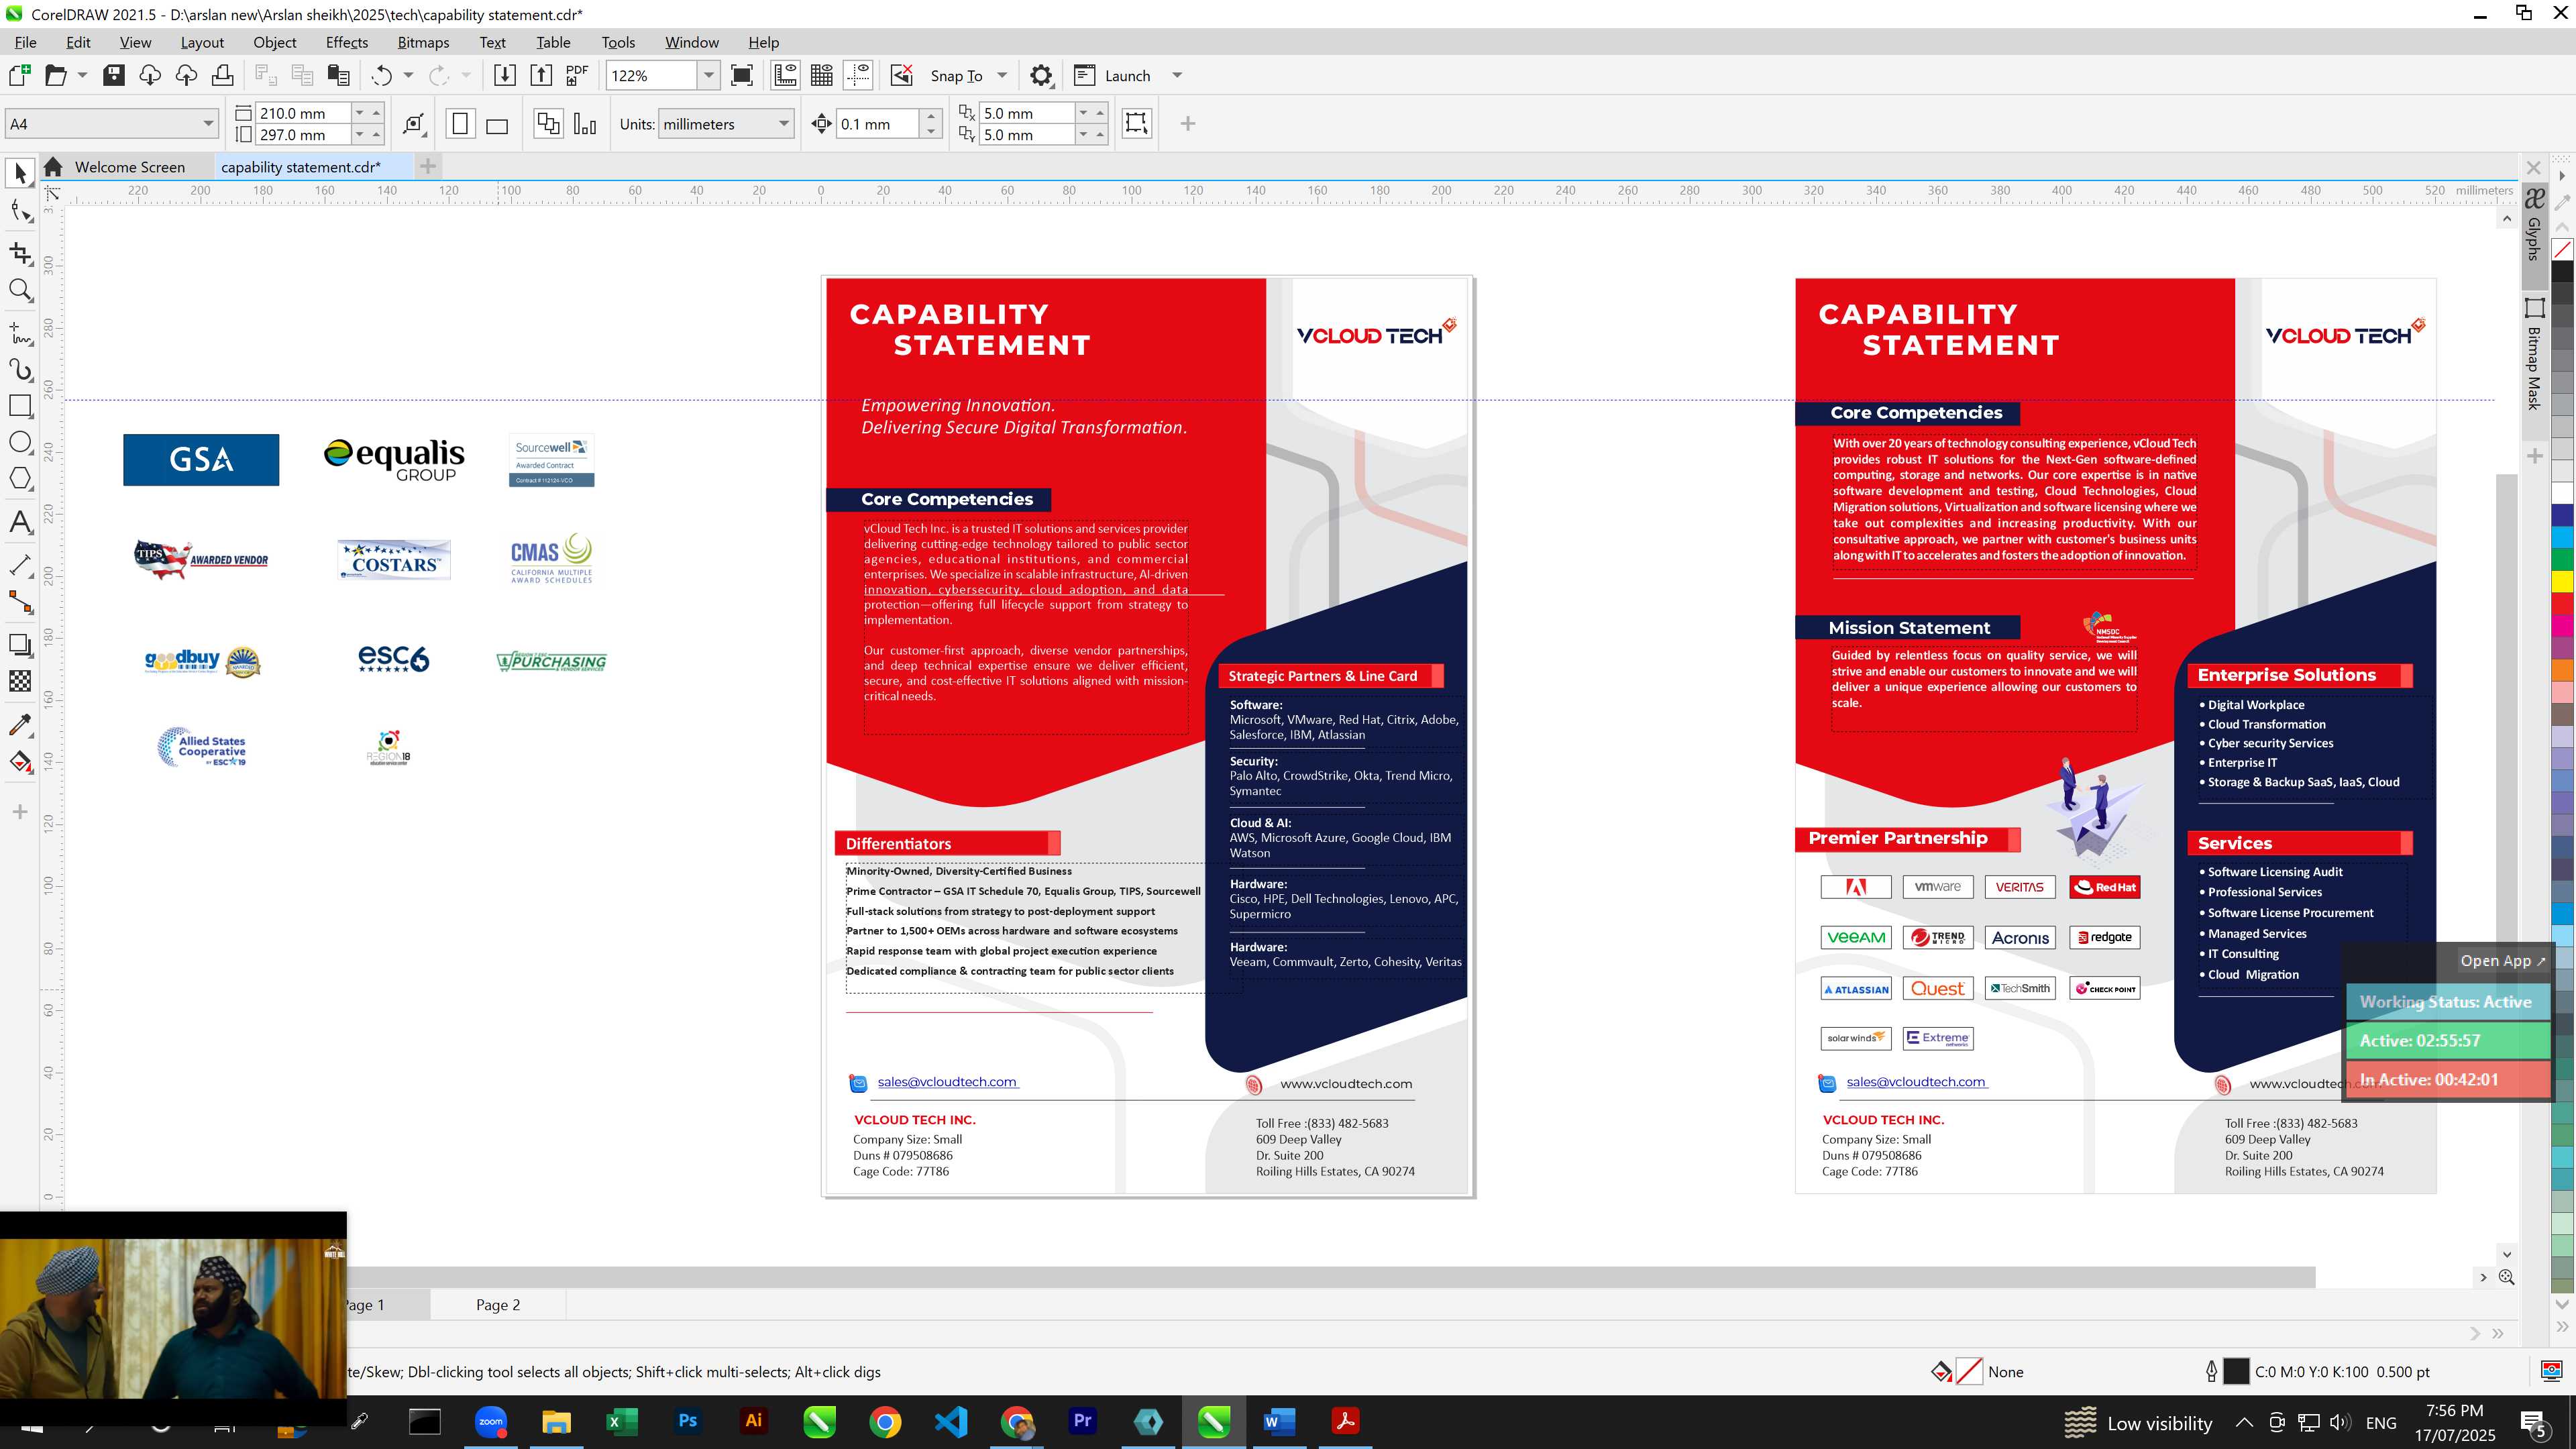This screenshot has width=2576, height=1449.
Task: Select the Shape edit tool
Action: (20, 211)
